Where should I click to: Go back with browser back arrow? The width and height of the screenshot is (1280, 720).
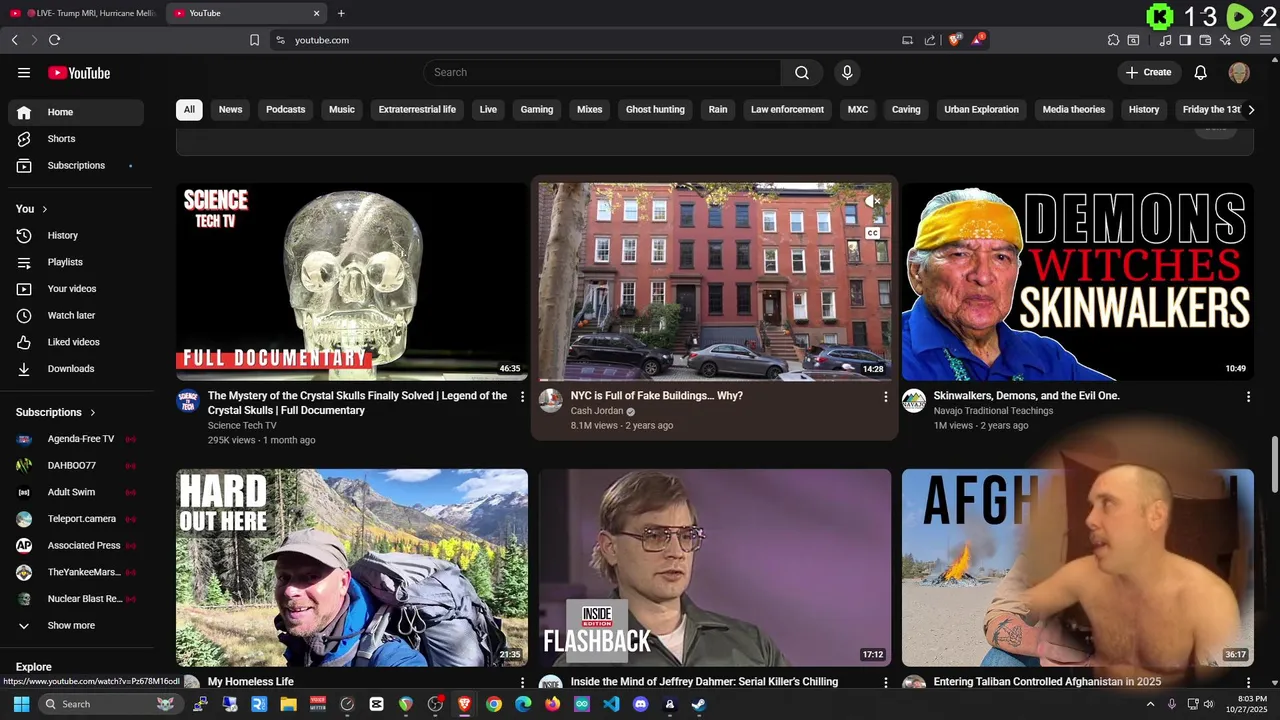pos(14,40)
